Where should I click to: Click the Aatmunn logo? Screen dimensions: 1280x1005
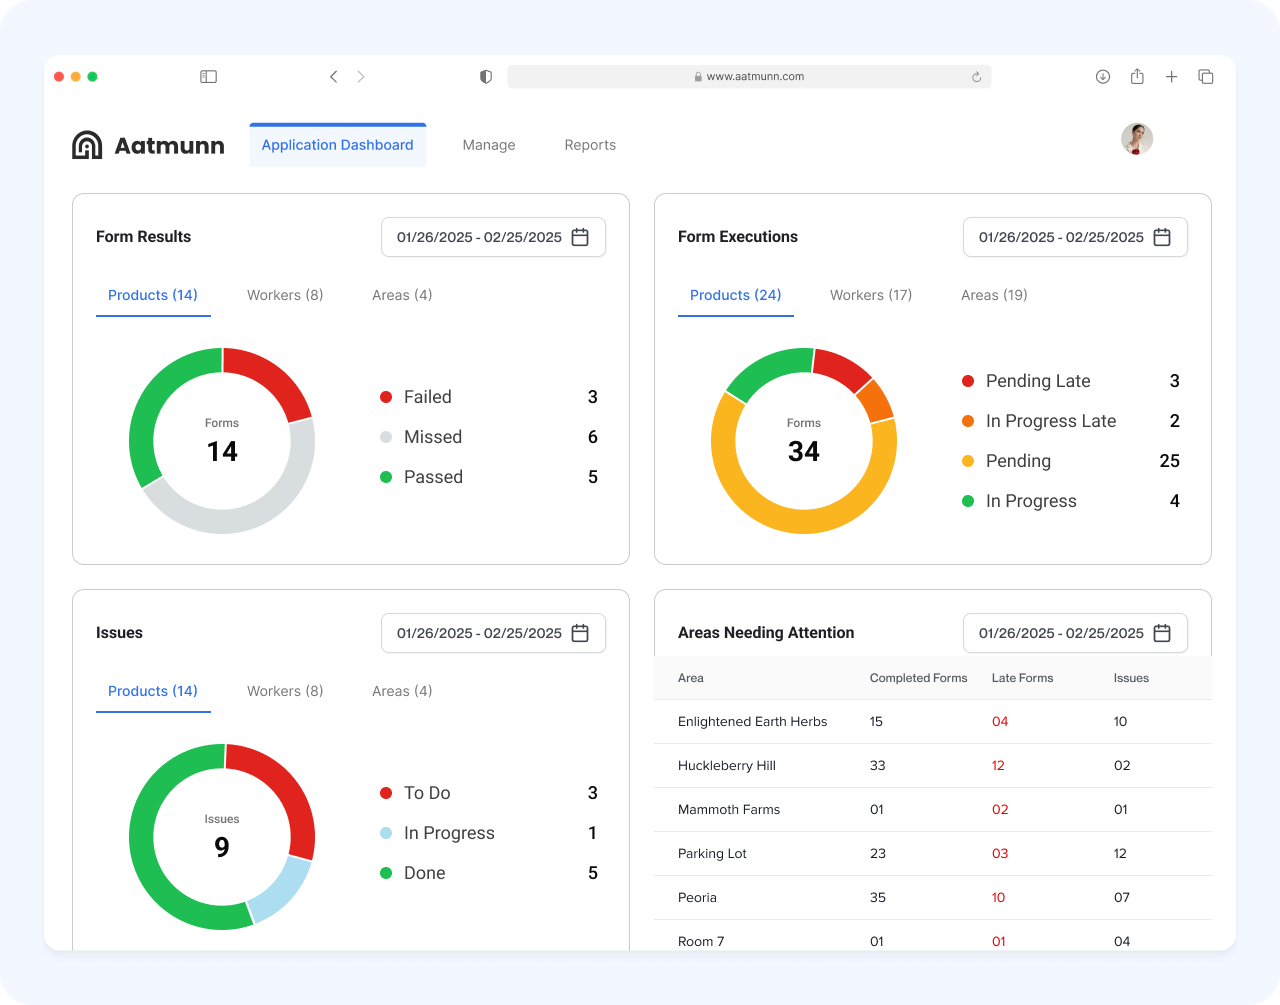pyautogui.click(x=148, y=145)
